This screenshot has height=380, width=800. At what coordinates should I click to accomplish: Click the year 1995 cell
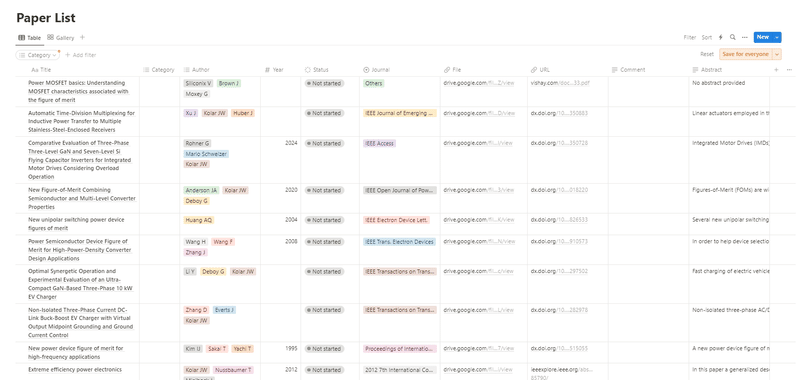[291, 349]
